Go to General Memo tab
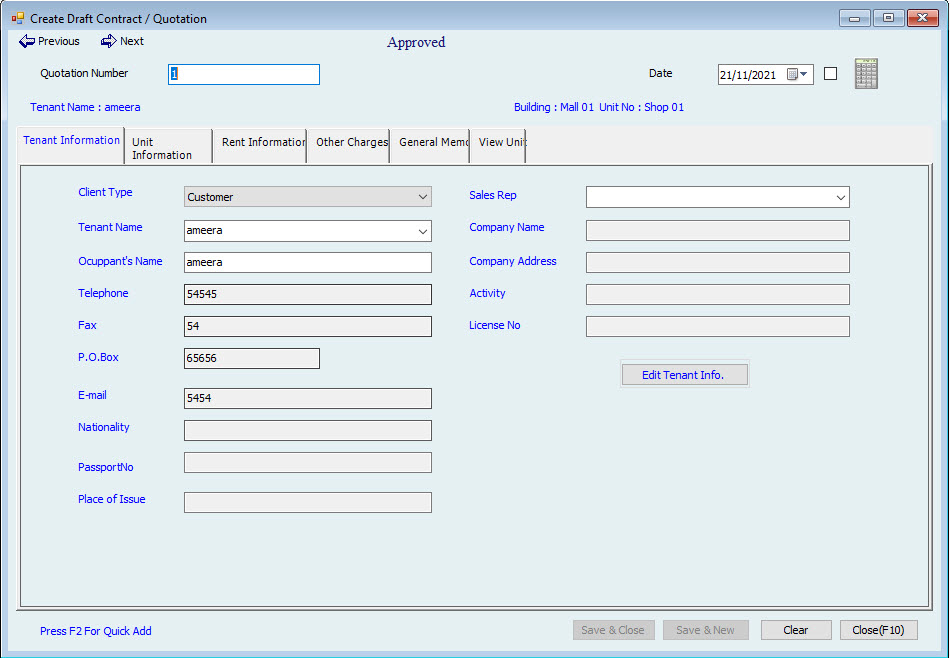The width and height of the screenshot is (950, 658). point(432,143)
